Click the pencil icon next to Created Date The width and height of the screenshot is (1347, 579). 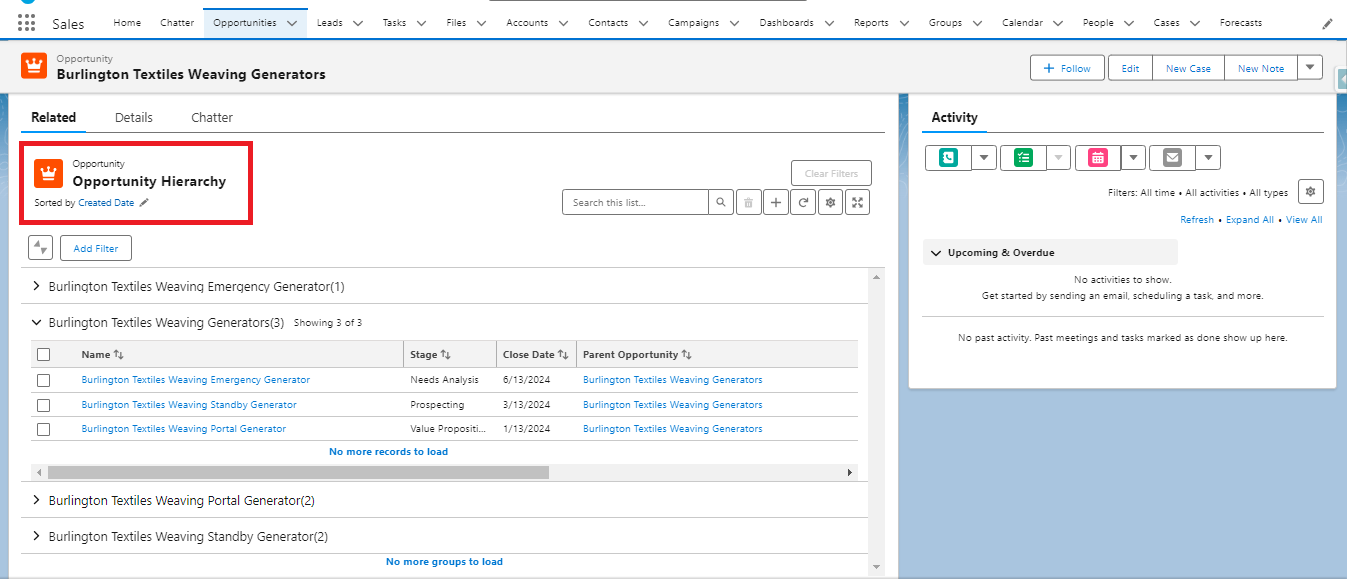pyautogui.click(x=144, y=203)
